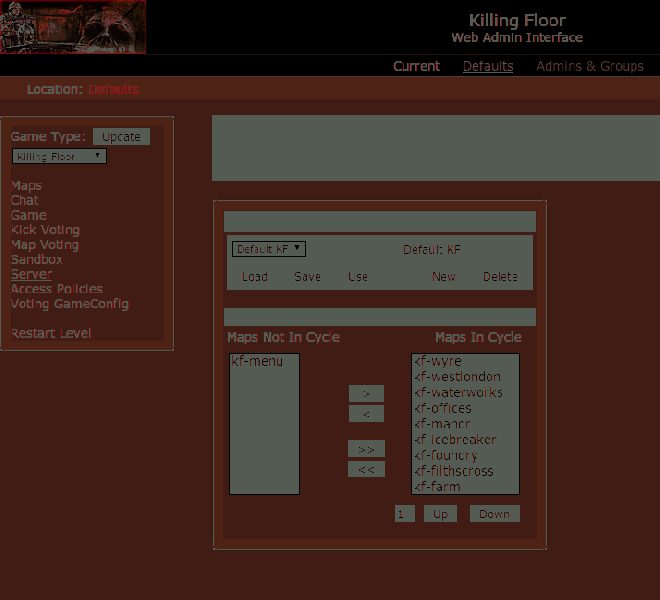This screenshot has height=600, width=660.
Task: Click the single right arrow add button
Action: (x=366, y=393)
